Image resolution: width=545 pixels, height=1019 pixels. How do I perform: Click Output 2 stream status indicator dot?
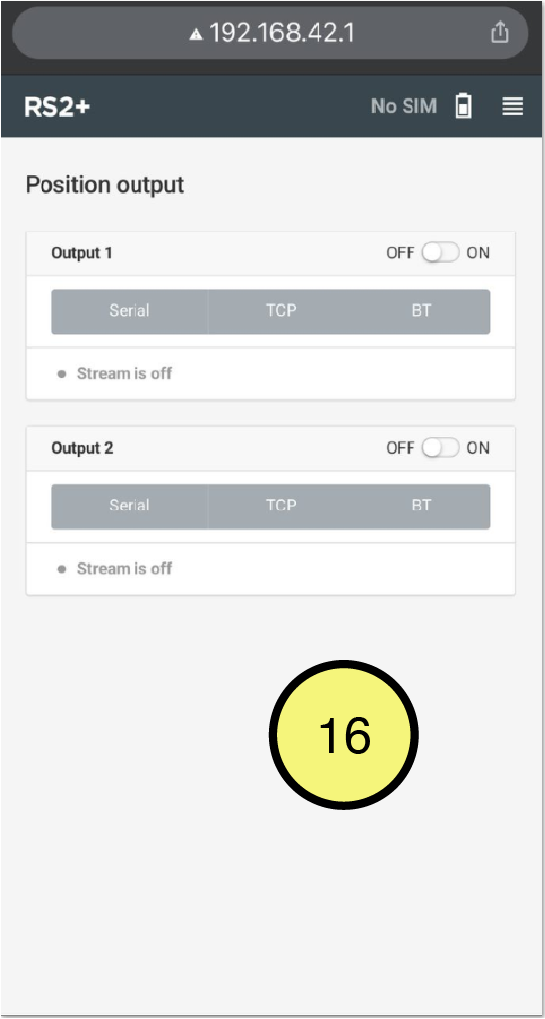62,569
